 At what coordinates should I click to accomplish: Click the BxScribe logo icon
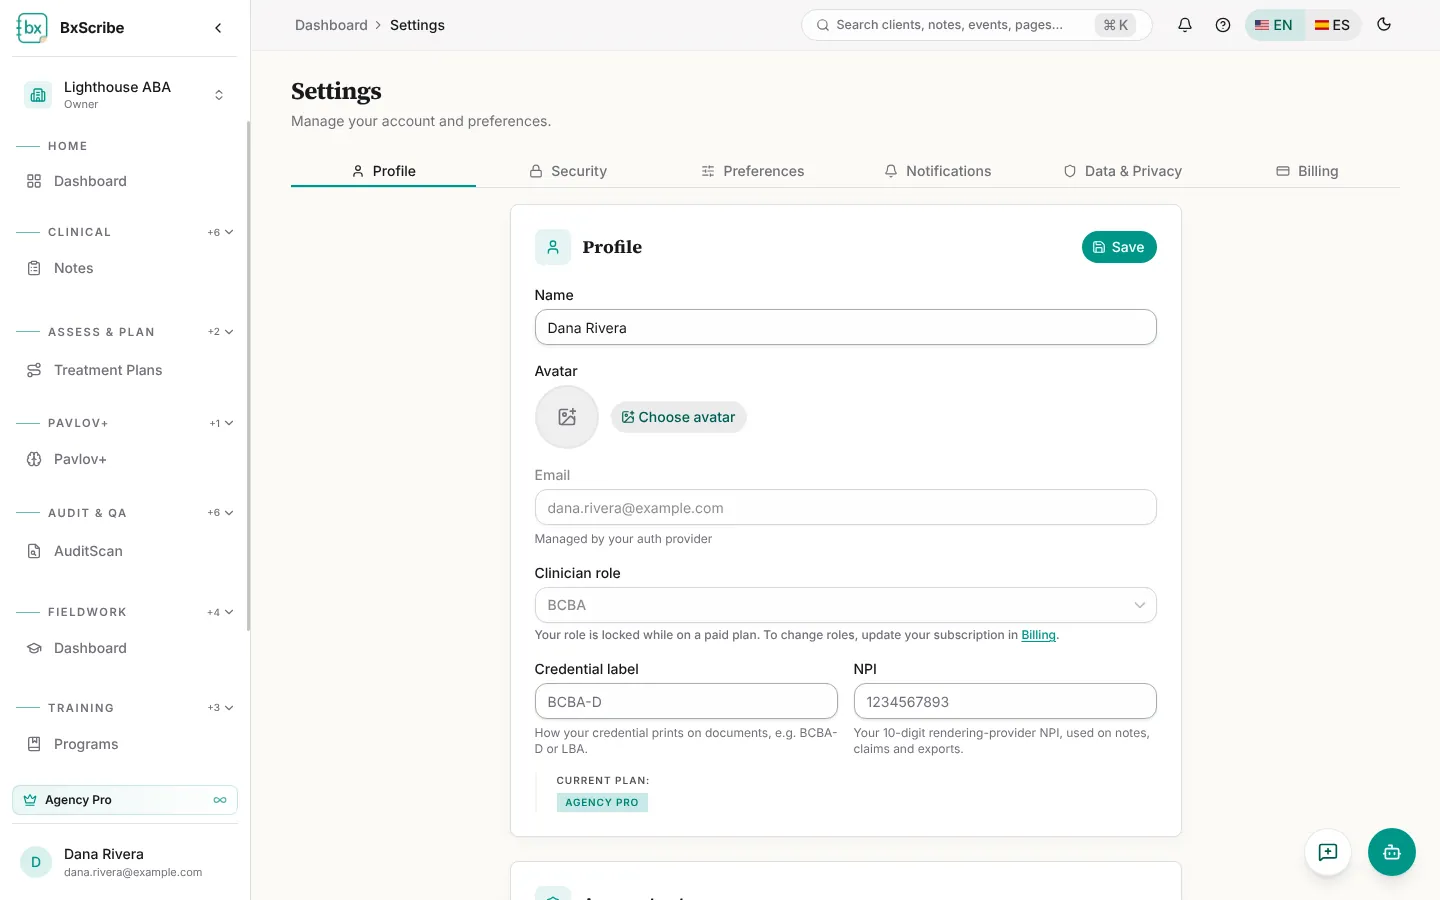pos(32,28)
